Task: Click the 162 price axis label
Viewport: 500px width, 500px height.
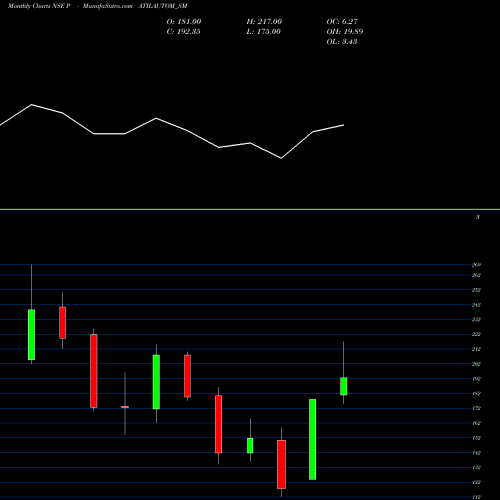Action: point(476,423)
